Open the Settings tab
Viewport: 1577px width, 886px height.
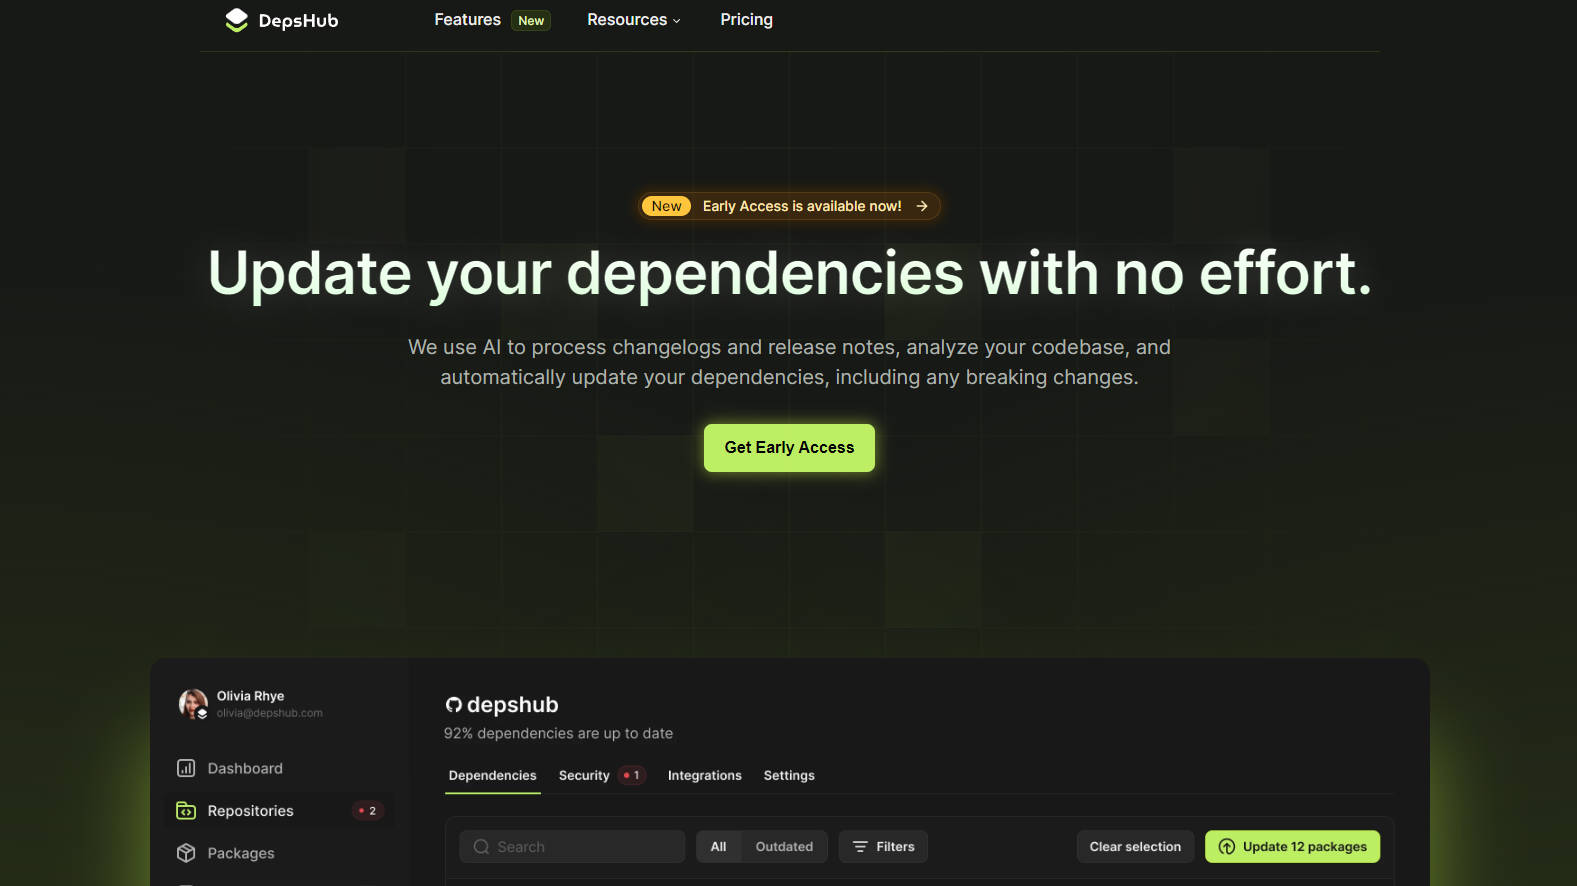789,776
